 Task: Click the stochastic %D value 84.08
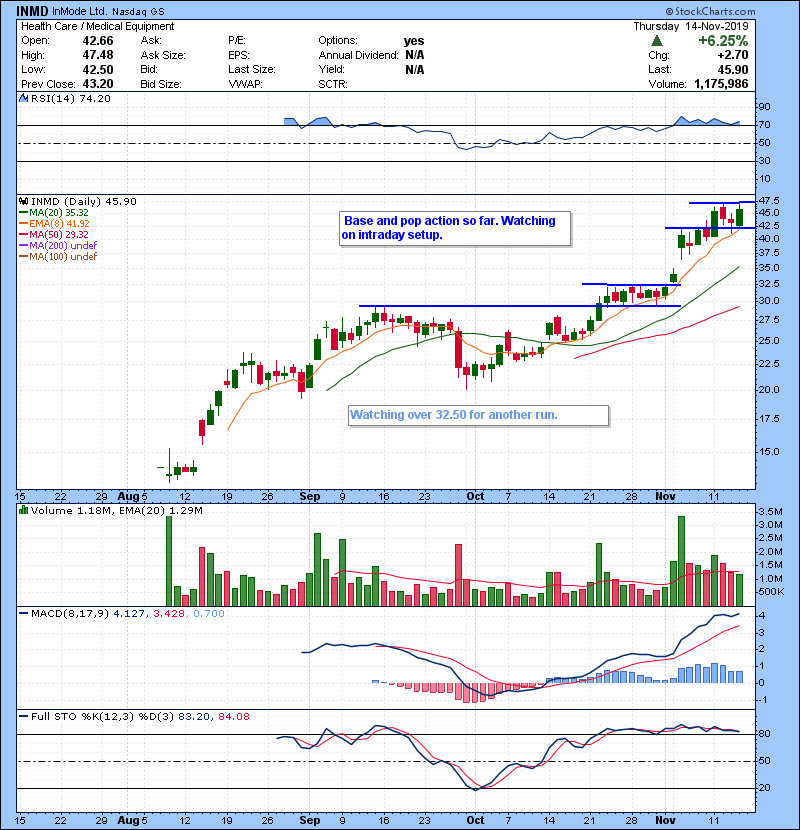point(233,717)
